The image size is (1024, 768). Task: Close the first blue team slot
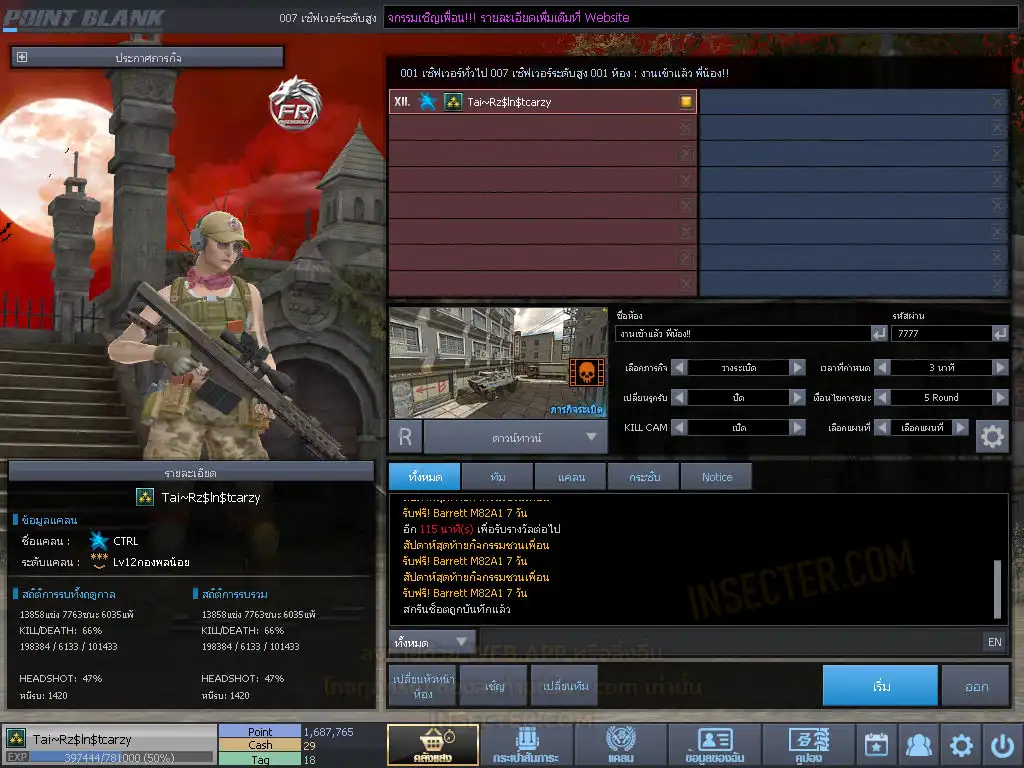pyautogui.click(x=997, y=102)
